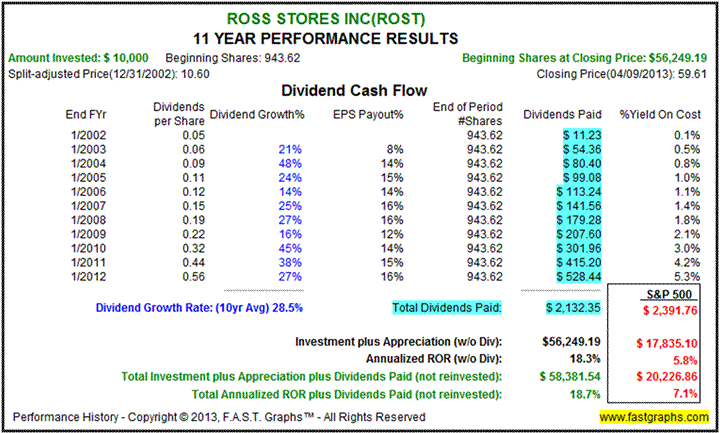Select dividend per share 0.05 for 1/2002
Image resolution: width=720 pixels, height=433 pixels.
coord(194,135)
